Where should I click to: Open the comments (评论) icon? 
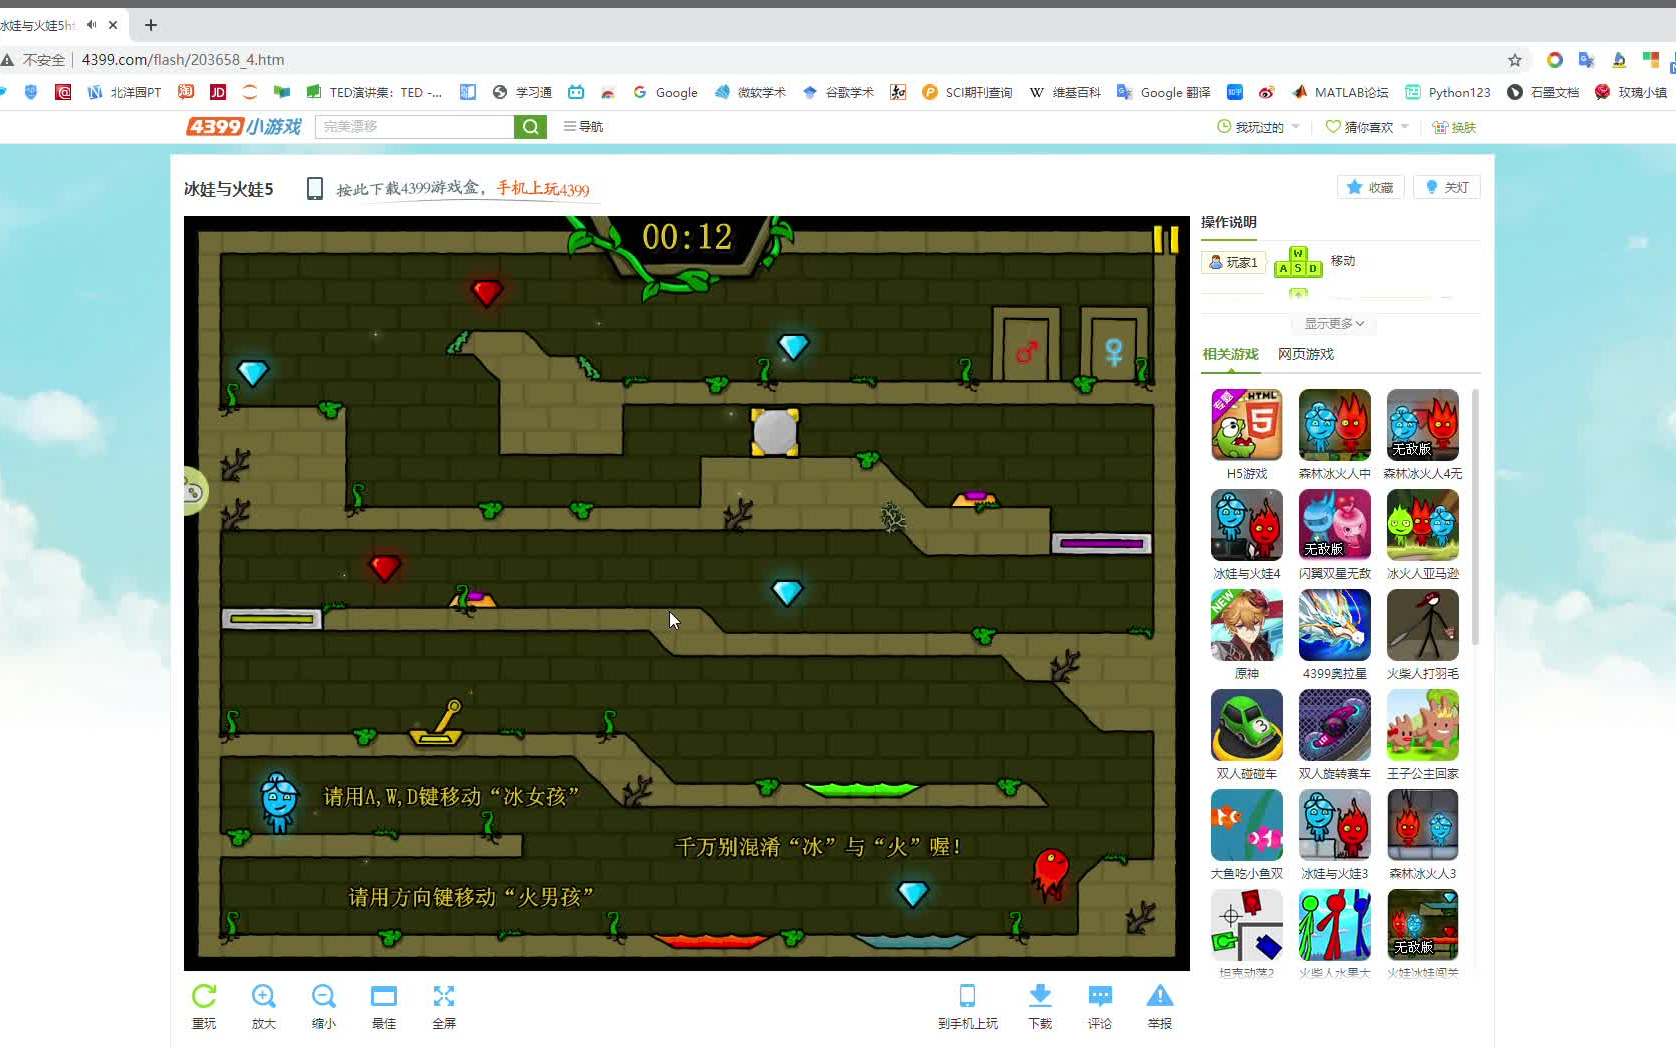pos(1100,996)
